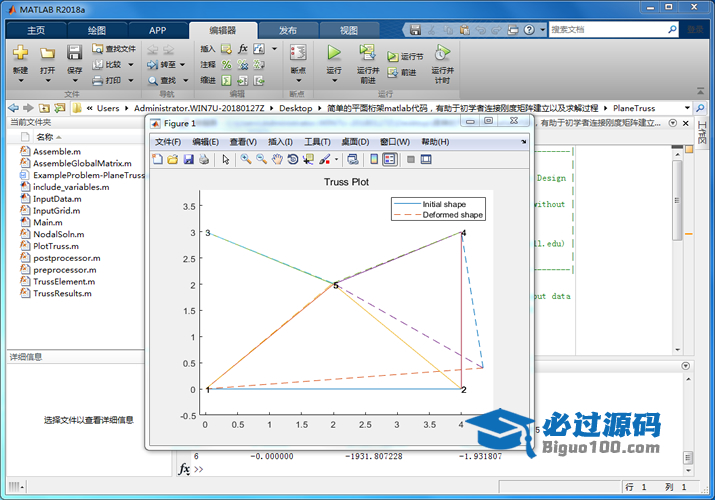Open the Brush color dropdown in Figure 1
Image resolution: width=715 pixels, height=500 pixels.
pyautogui.click(x=337, y=159)
